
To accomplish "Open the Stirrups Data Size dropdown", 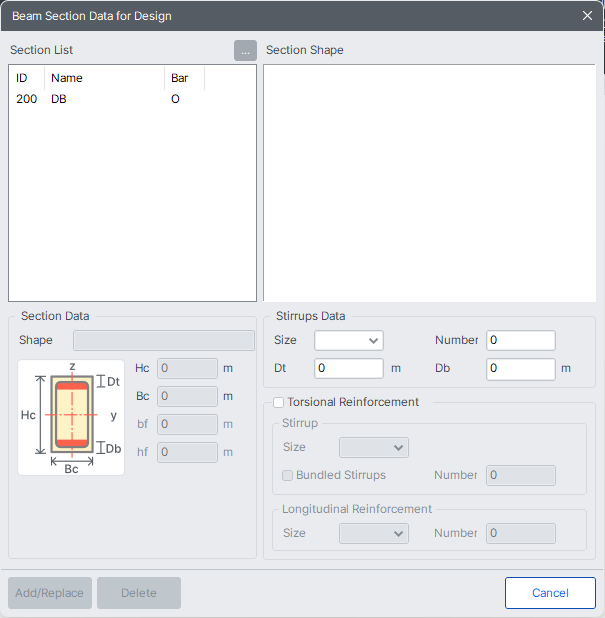I will [x=349, y=341].
